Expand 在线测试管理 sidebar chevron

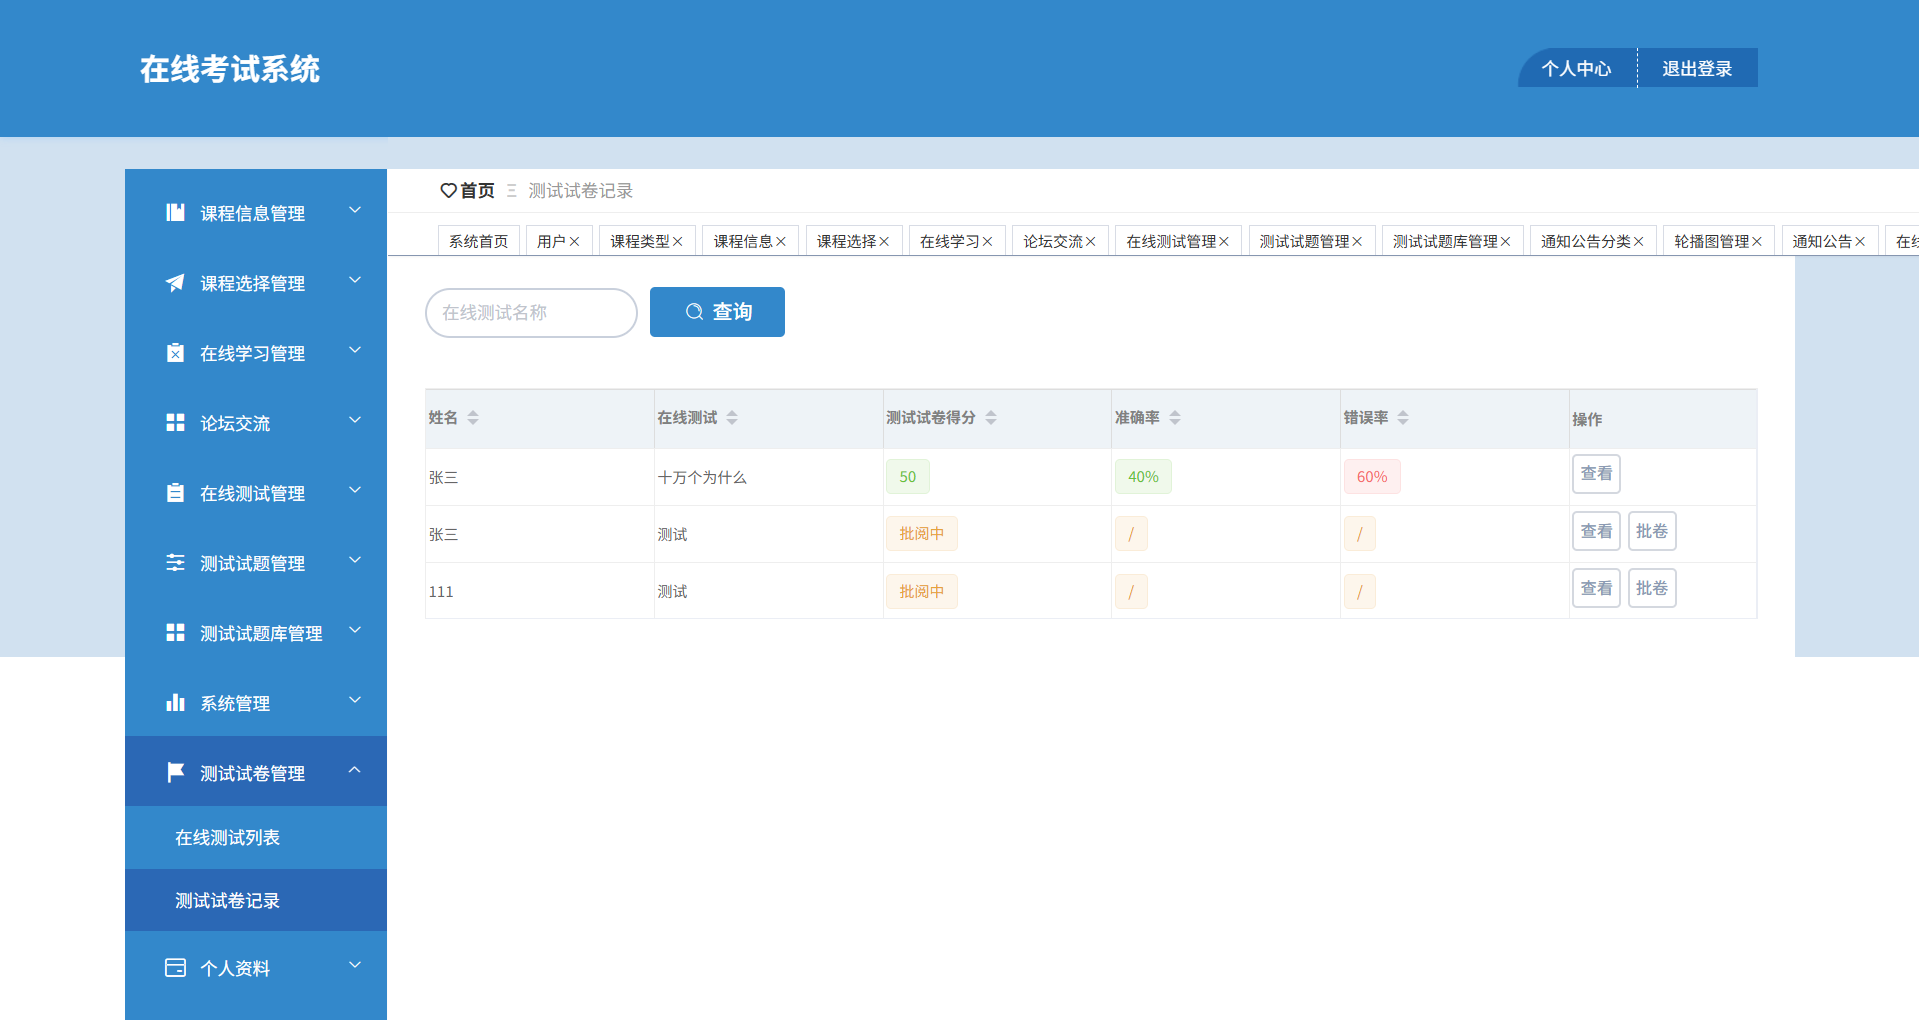click(x=355, y=490)
